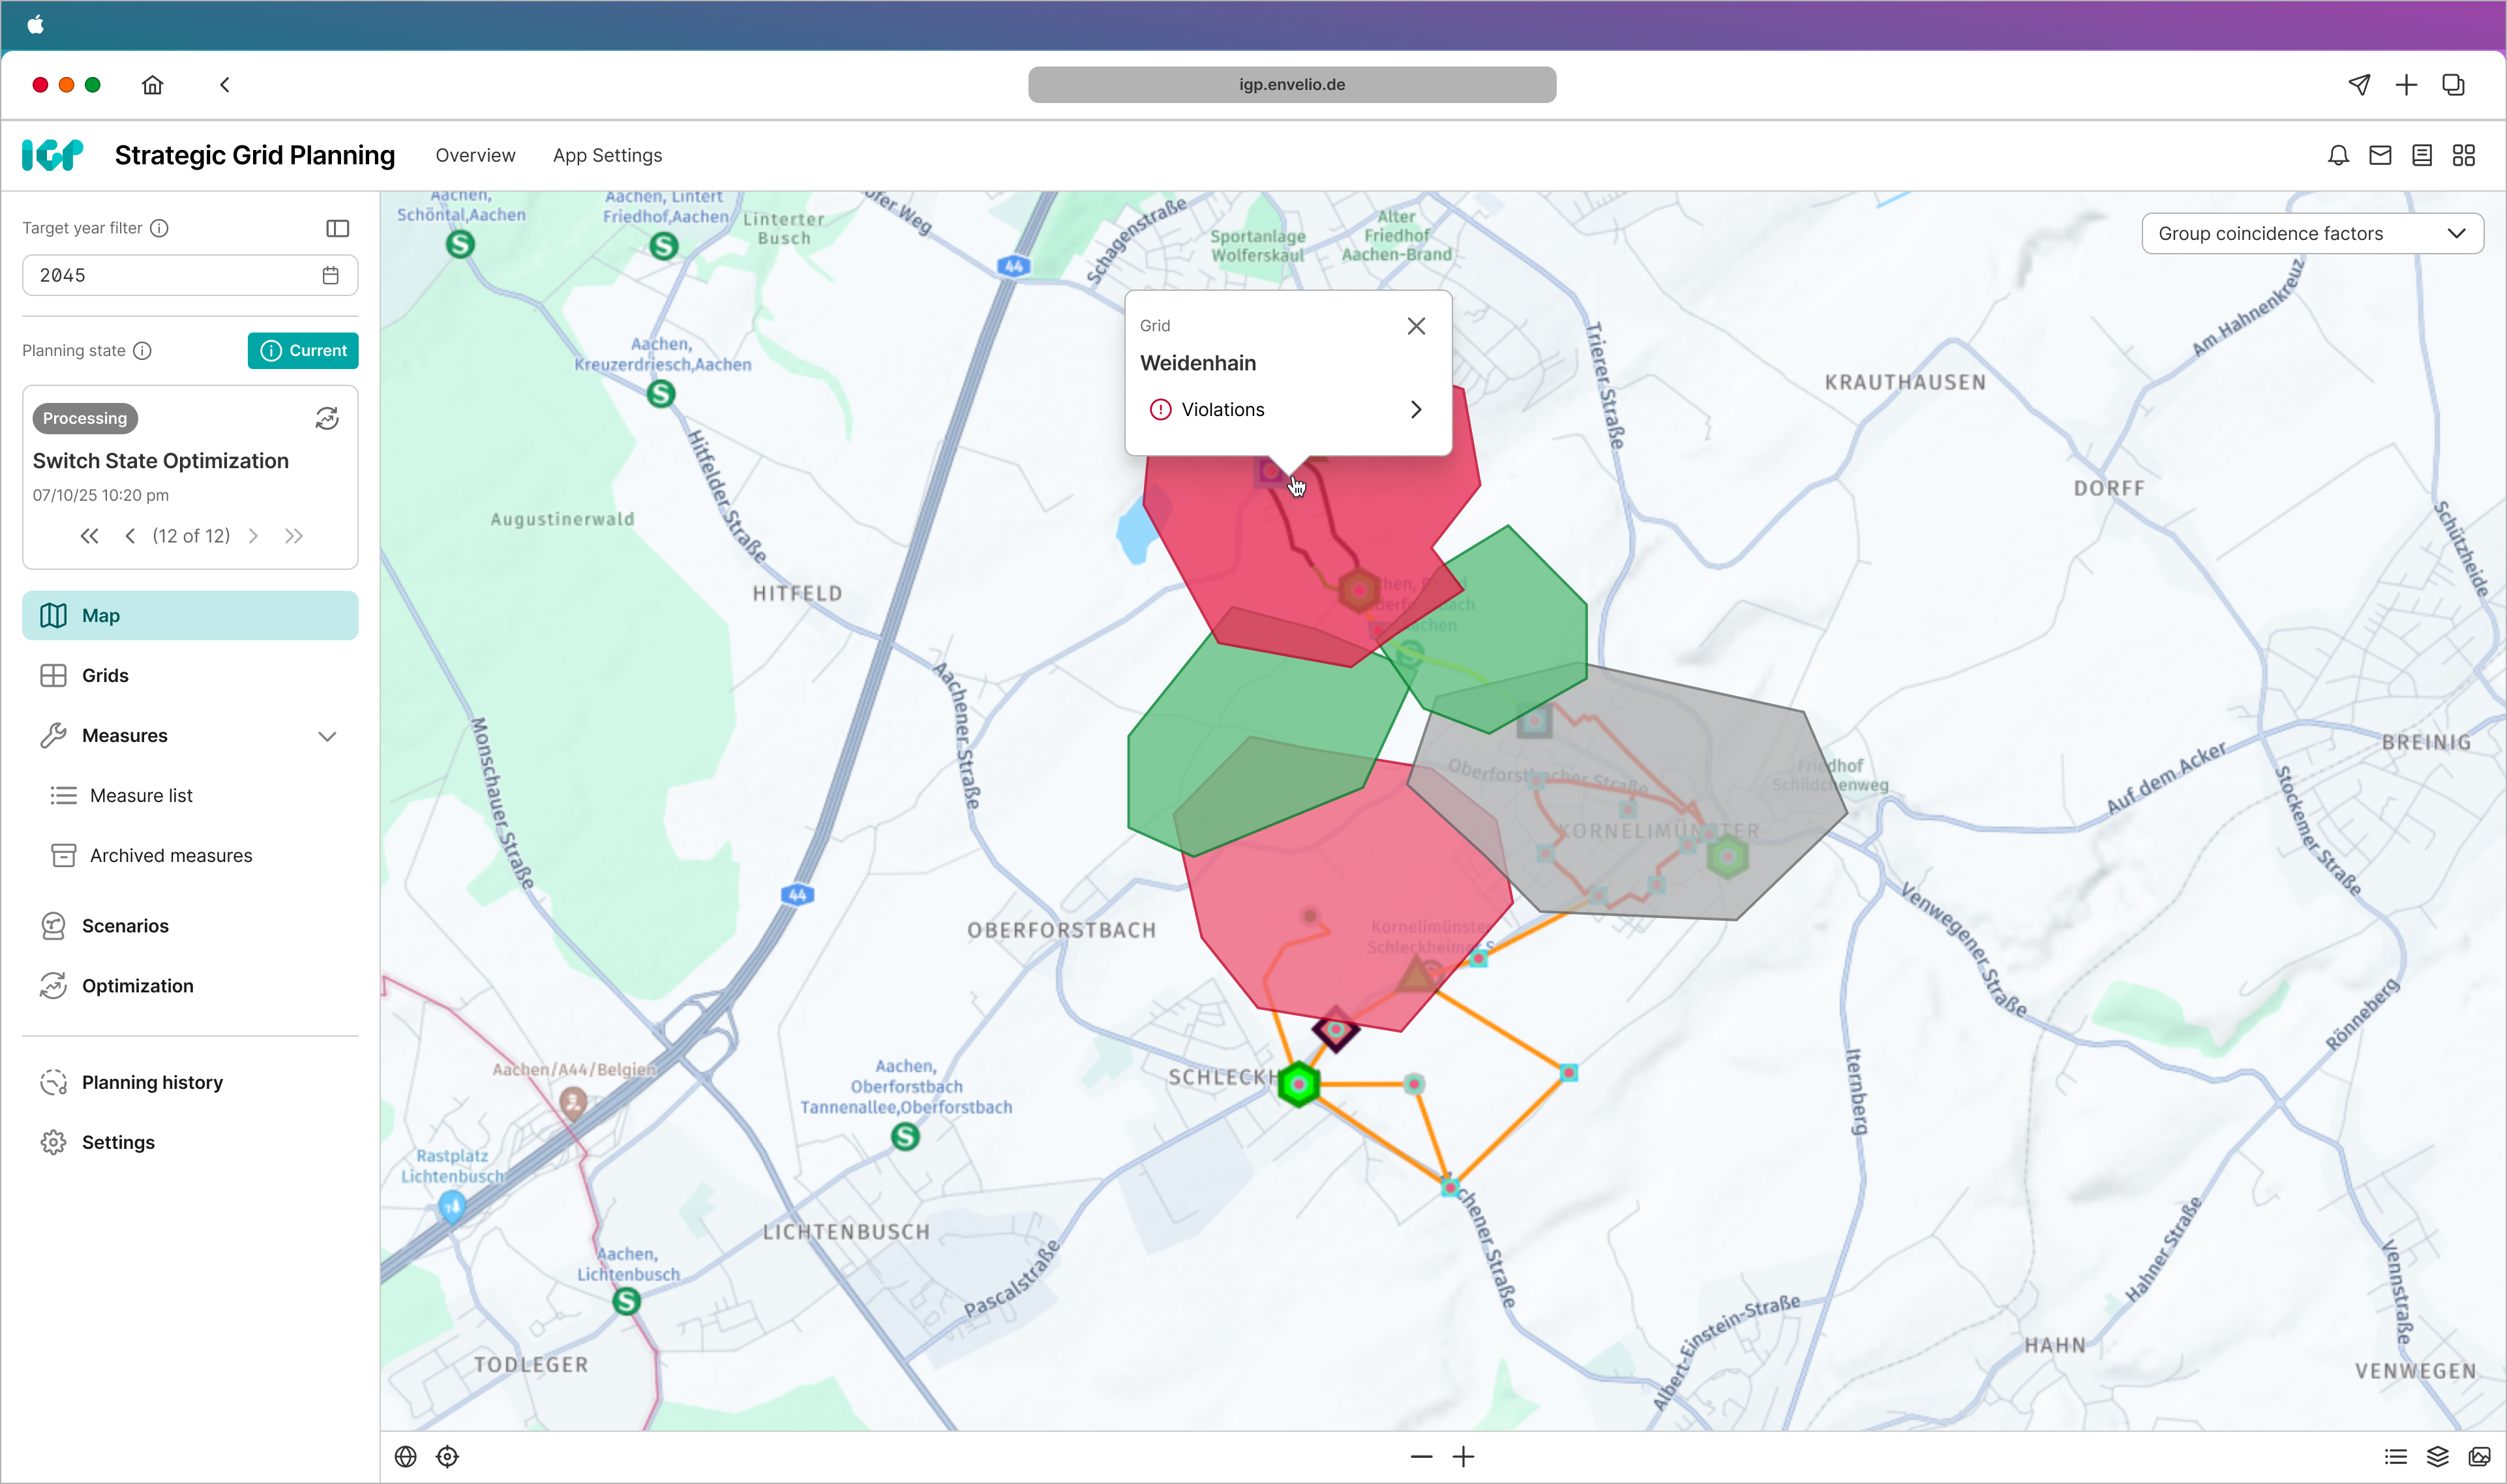The image size is (2507, 1484).
Task: Toggle the Current planning state button
Action: tap(303, 350)
